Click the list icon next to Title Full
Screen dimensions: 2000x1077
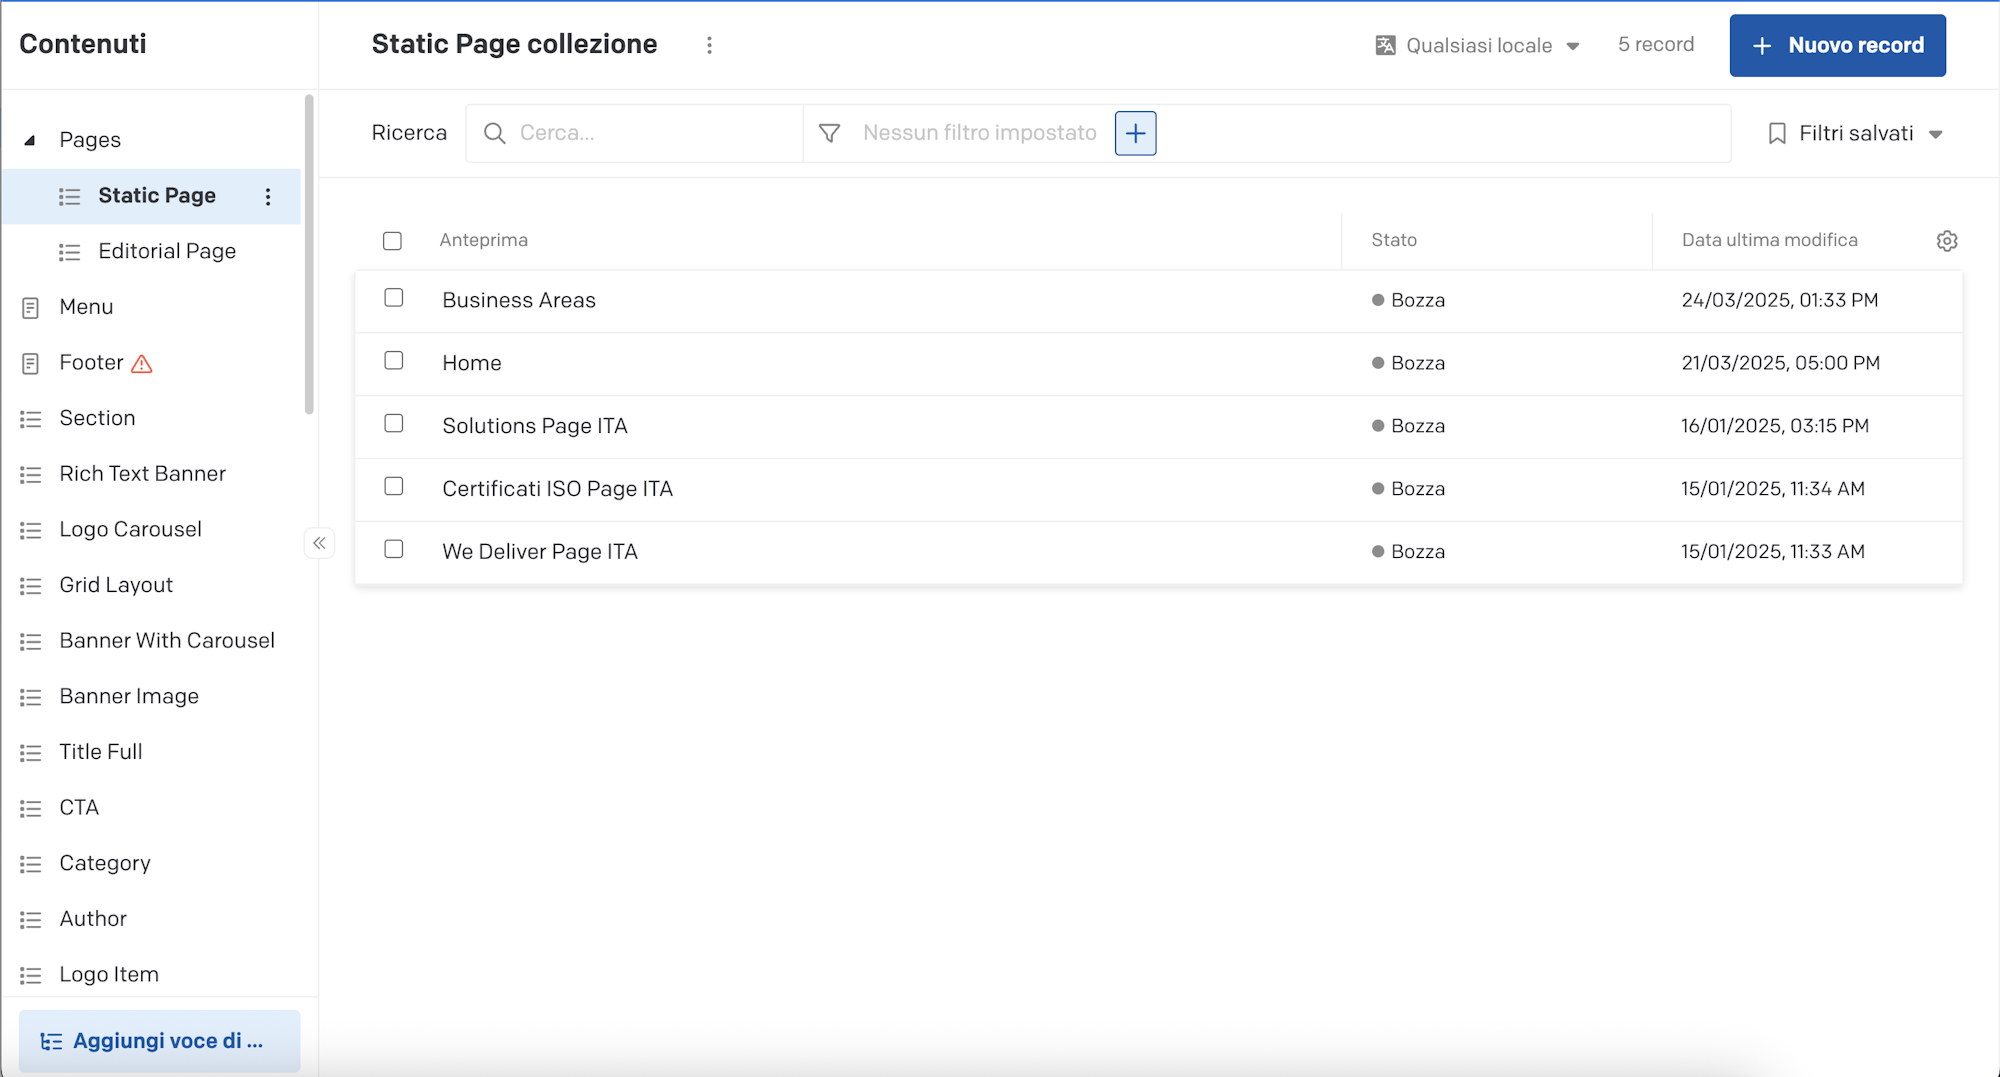(x=31, y=753)
